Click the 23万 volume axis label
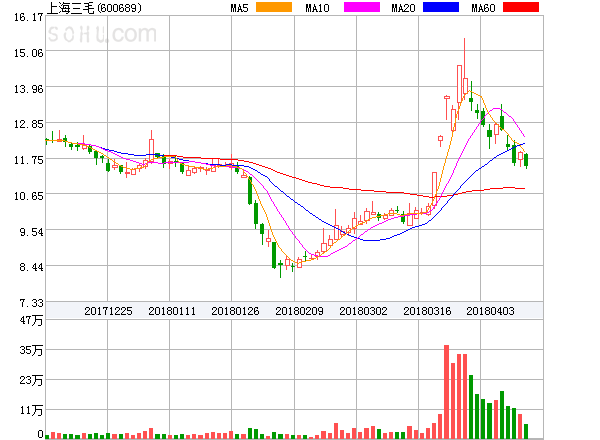Image resolution: width=600 pixels, height=440 pixels. click(x=31, y=380)
